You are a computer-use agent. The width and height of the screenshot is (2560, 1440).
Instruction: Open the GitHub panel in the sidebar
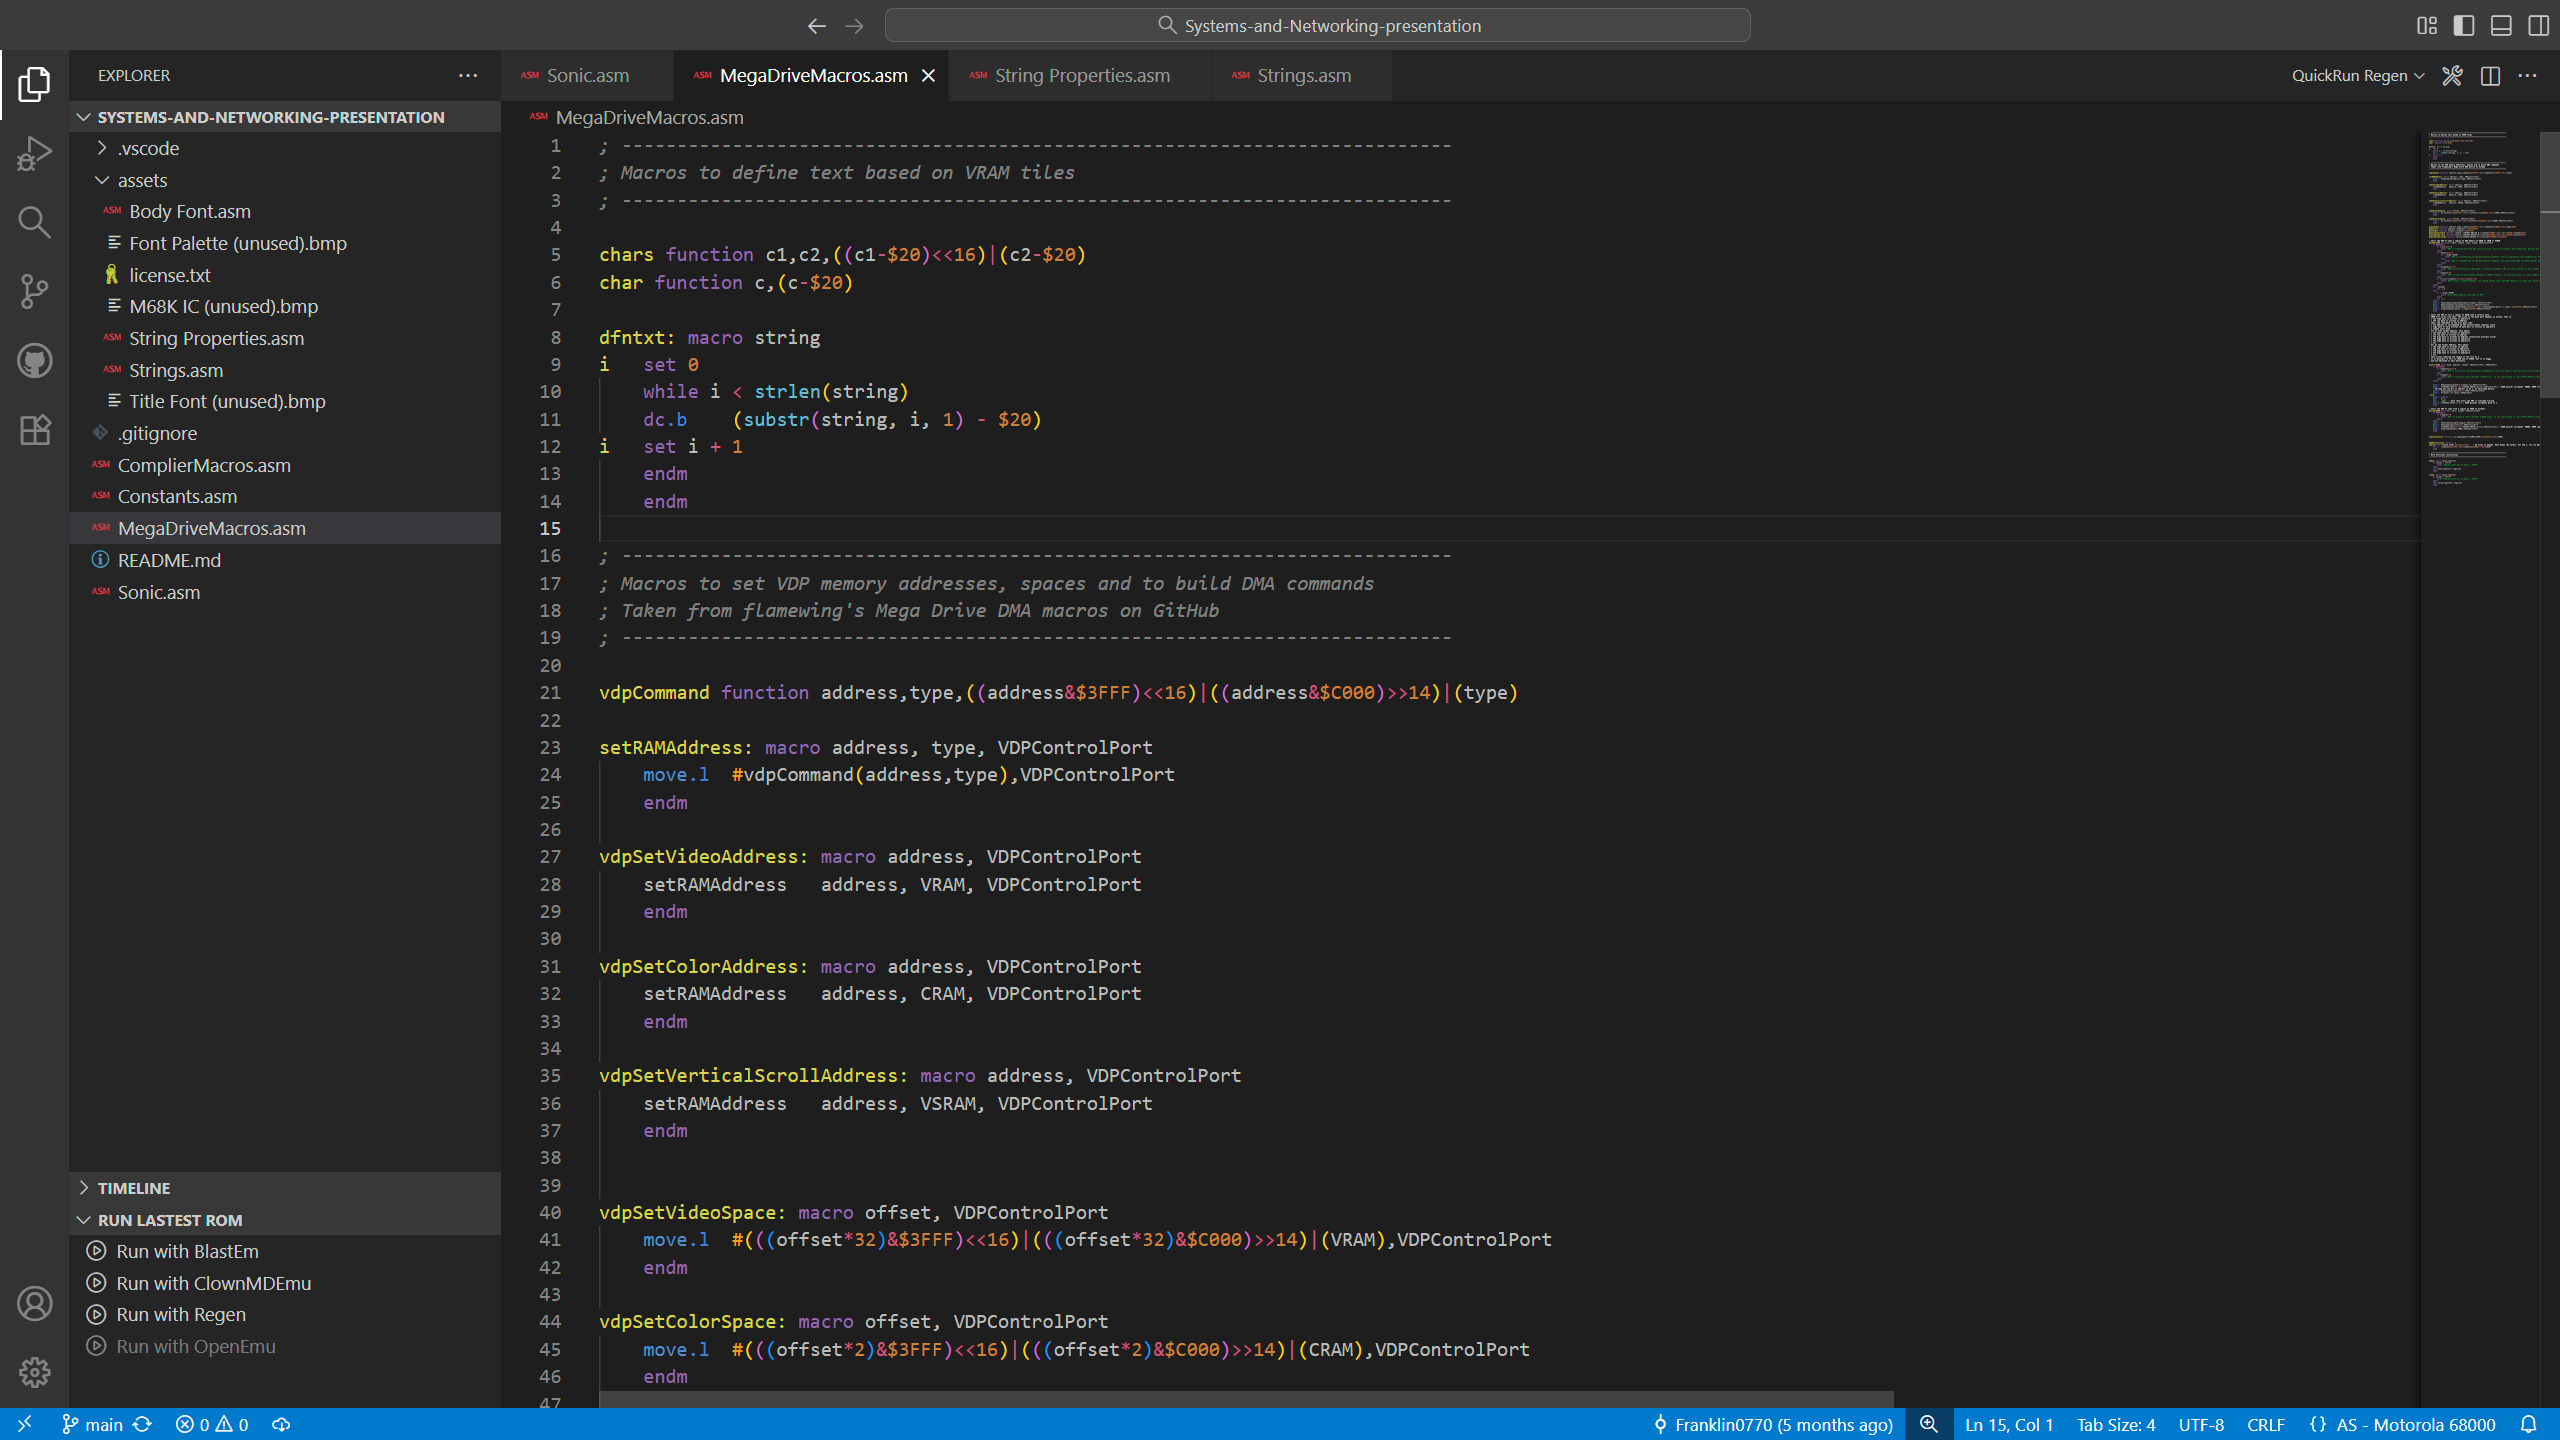(x=34, y=360)
